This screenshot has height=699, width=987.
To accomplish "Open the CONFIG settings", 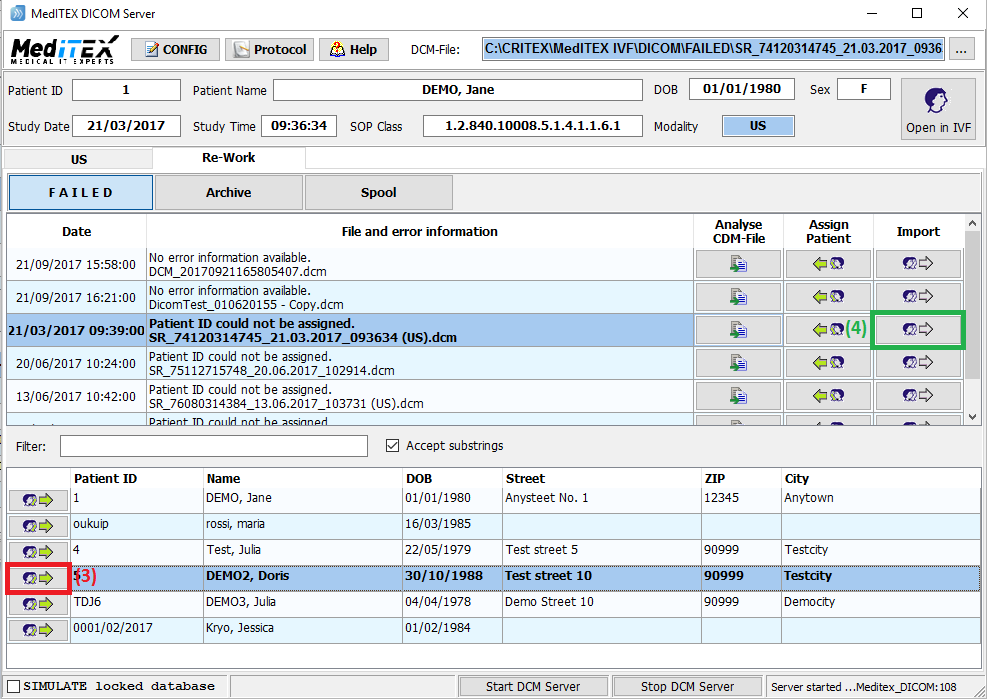I will (x=176, y=49).
